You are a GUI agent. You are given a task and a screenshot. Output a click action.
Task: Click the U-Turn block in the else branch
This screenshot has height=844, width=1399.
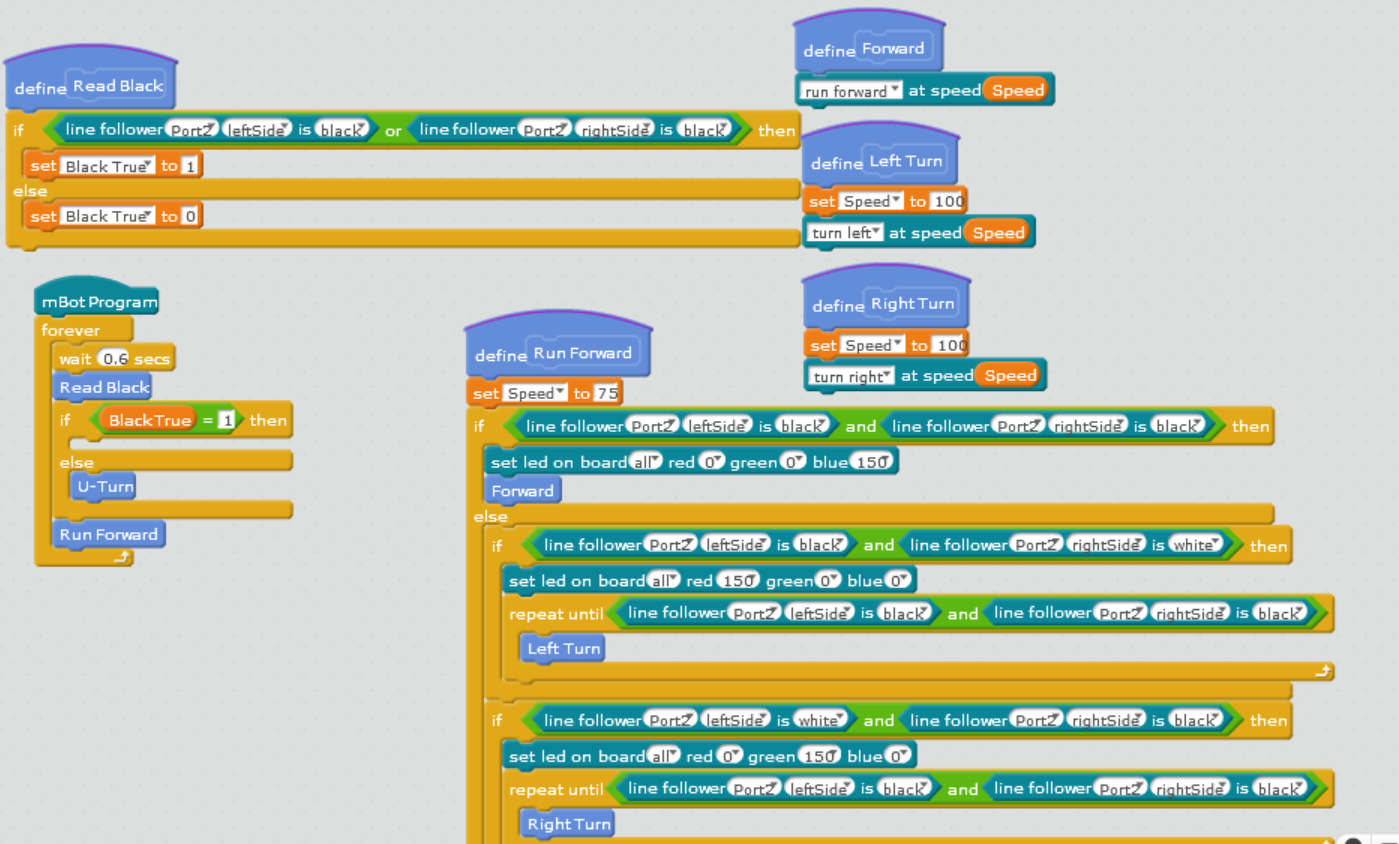click(104, 487)
